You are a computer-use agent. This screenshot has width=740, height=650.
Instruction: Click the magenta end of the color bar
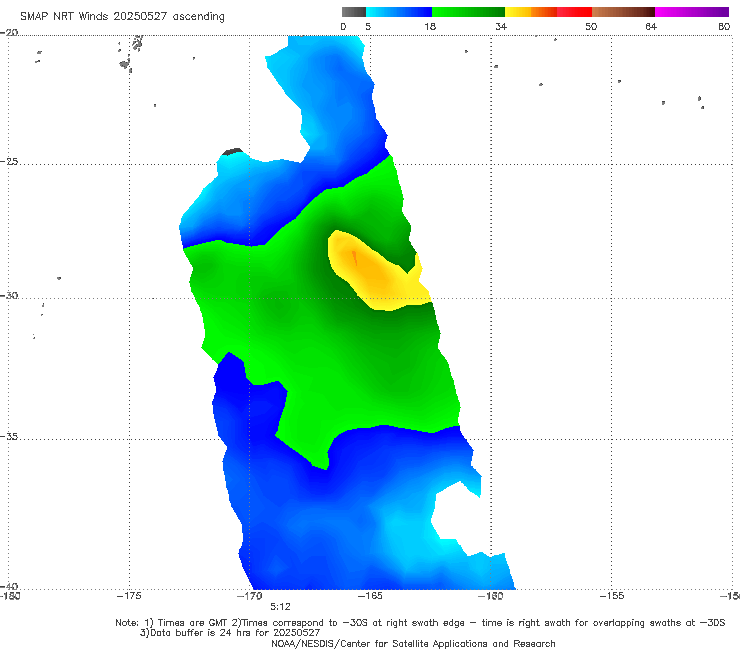pos(692,12)
